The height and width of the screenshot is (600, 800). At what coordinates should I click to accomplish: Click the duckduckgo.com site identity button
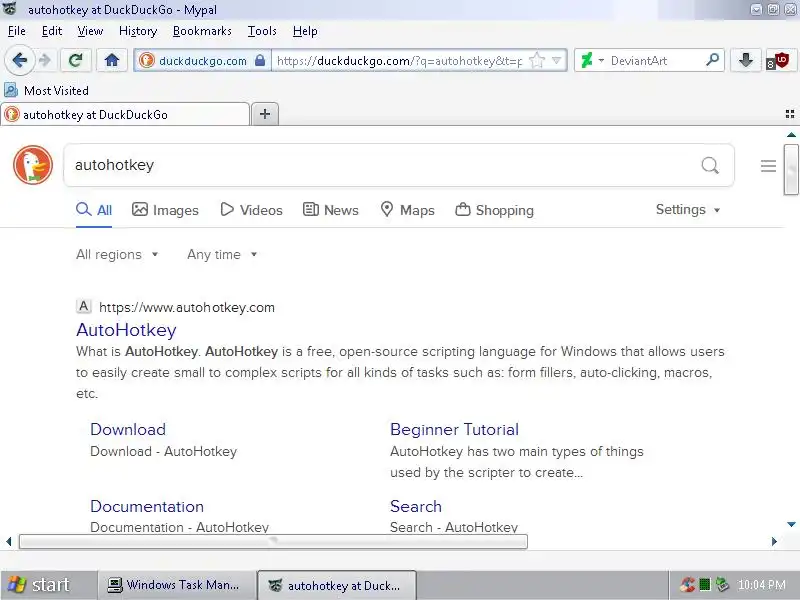[x=202, y=61]
